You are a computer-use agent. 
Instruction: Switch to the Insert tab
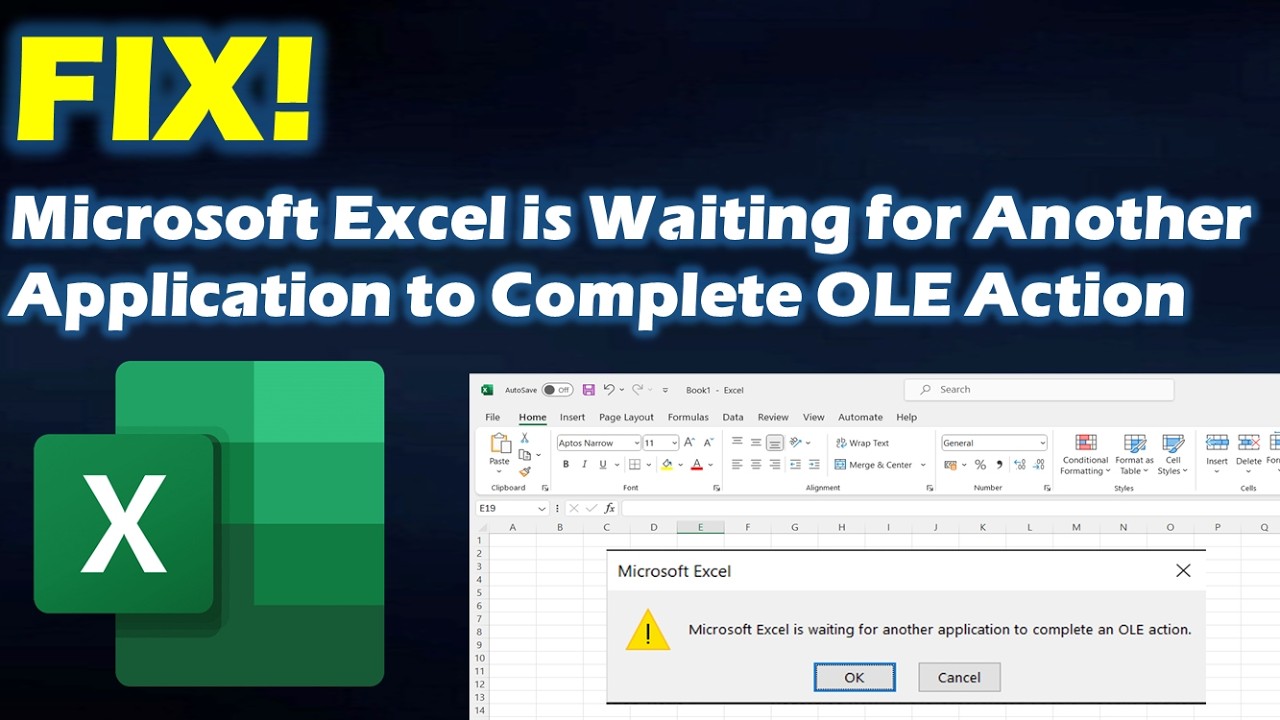pyautogui.click(x=573, y=417)
